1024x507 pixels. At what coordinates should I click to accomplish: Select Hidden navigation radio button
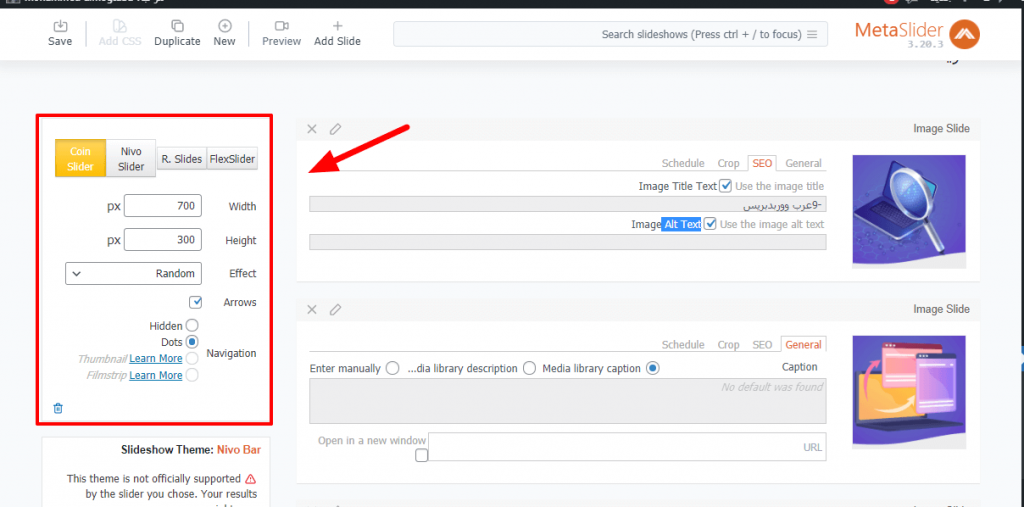(192, 325)
